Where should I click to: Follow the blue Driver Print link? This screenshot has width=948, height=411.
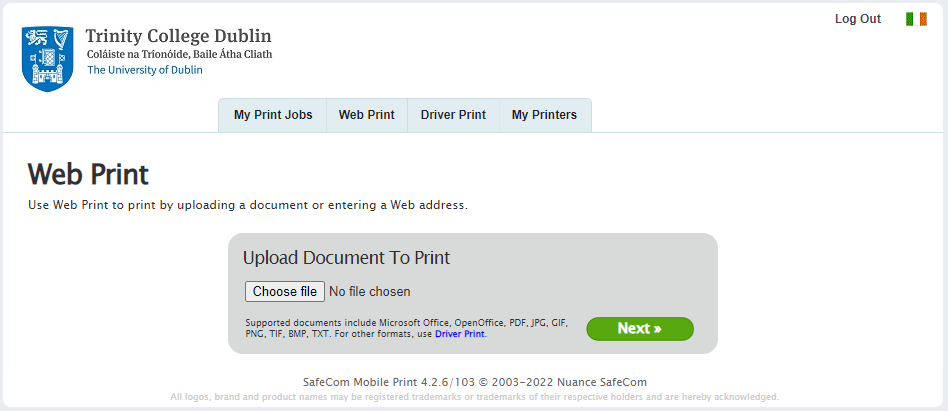point(460,334)
